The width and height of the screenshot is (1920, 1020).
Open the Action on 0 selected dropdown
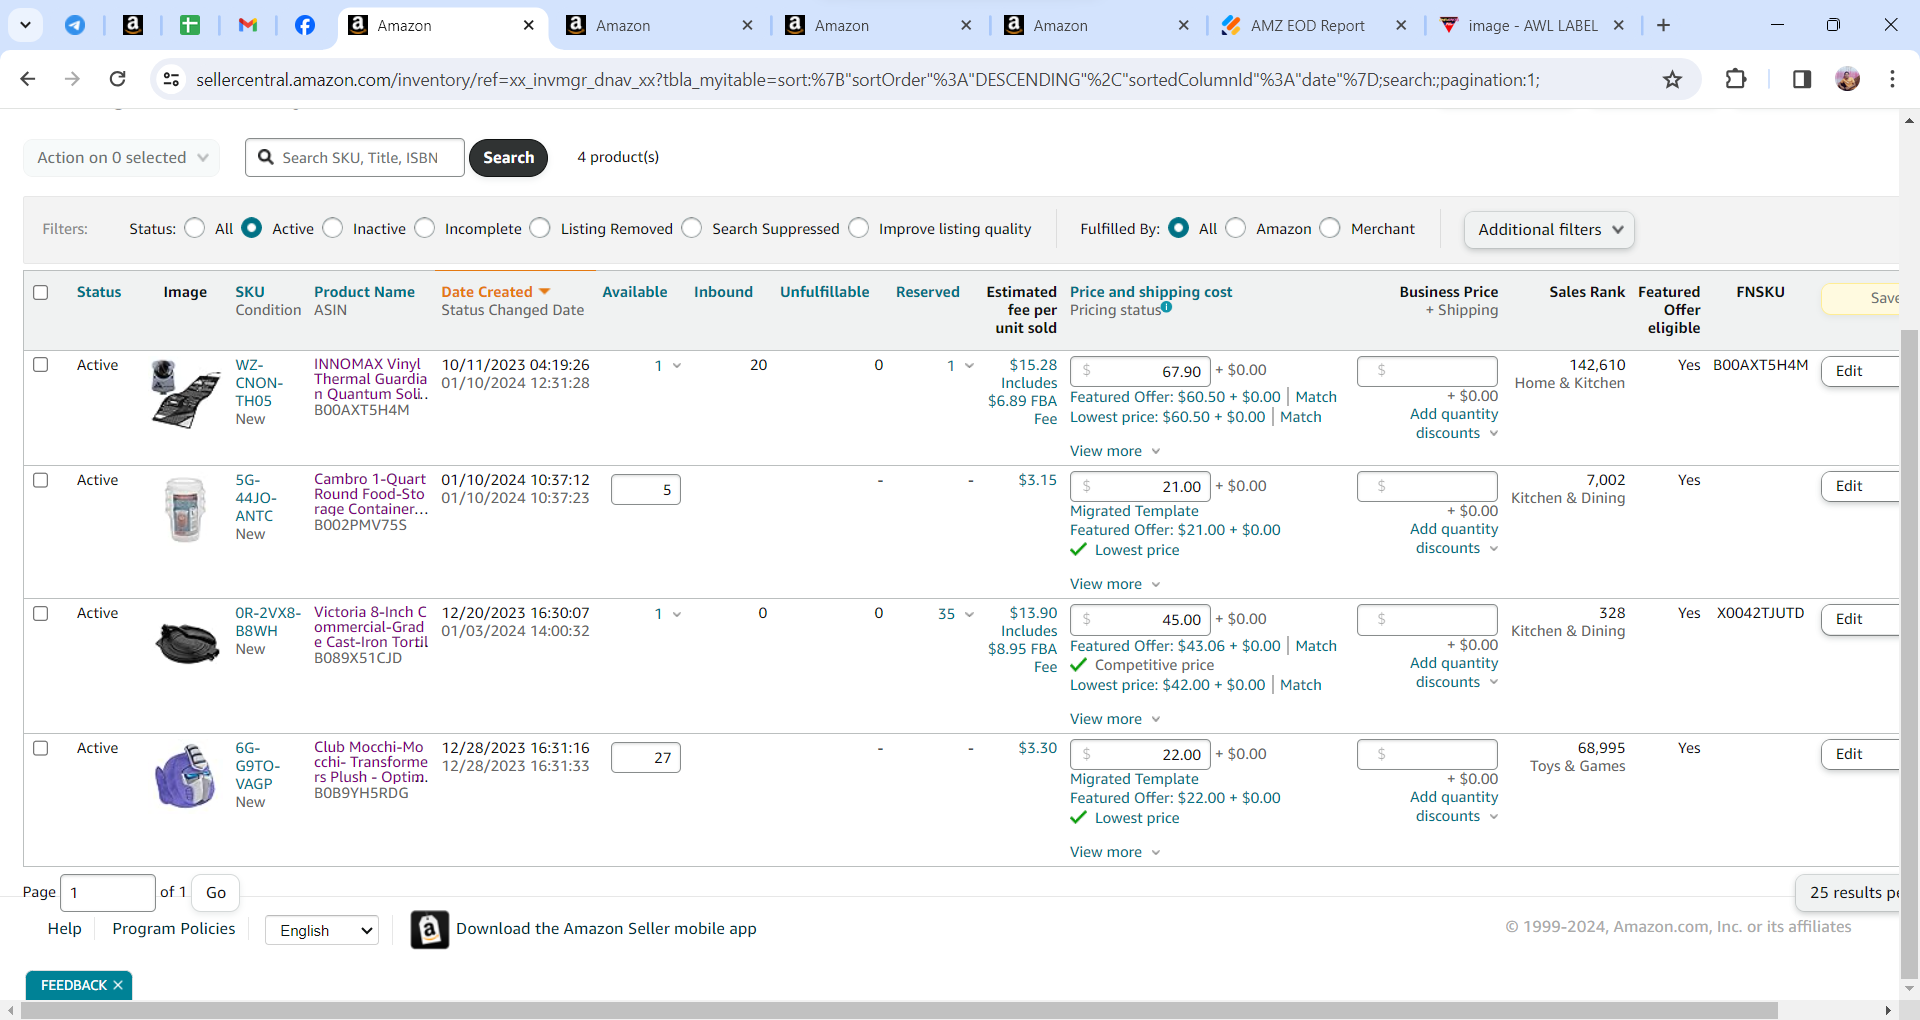(122, 158)
